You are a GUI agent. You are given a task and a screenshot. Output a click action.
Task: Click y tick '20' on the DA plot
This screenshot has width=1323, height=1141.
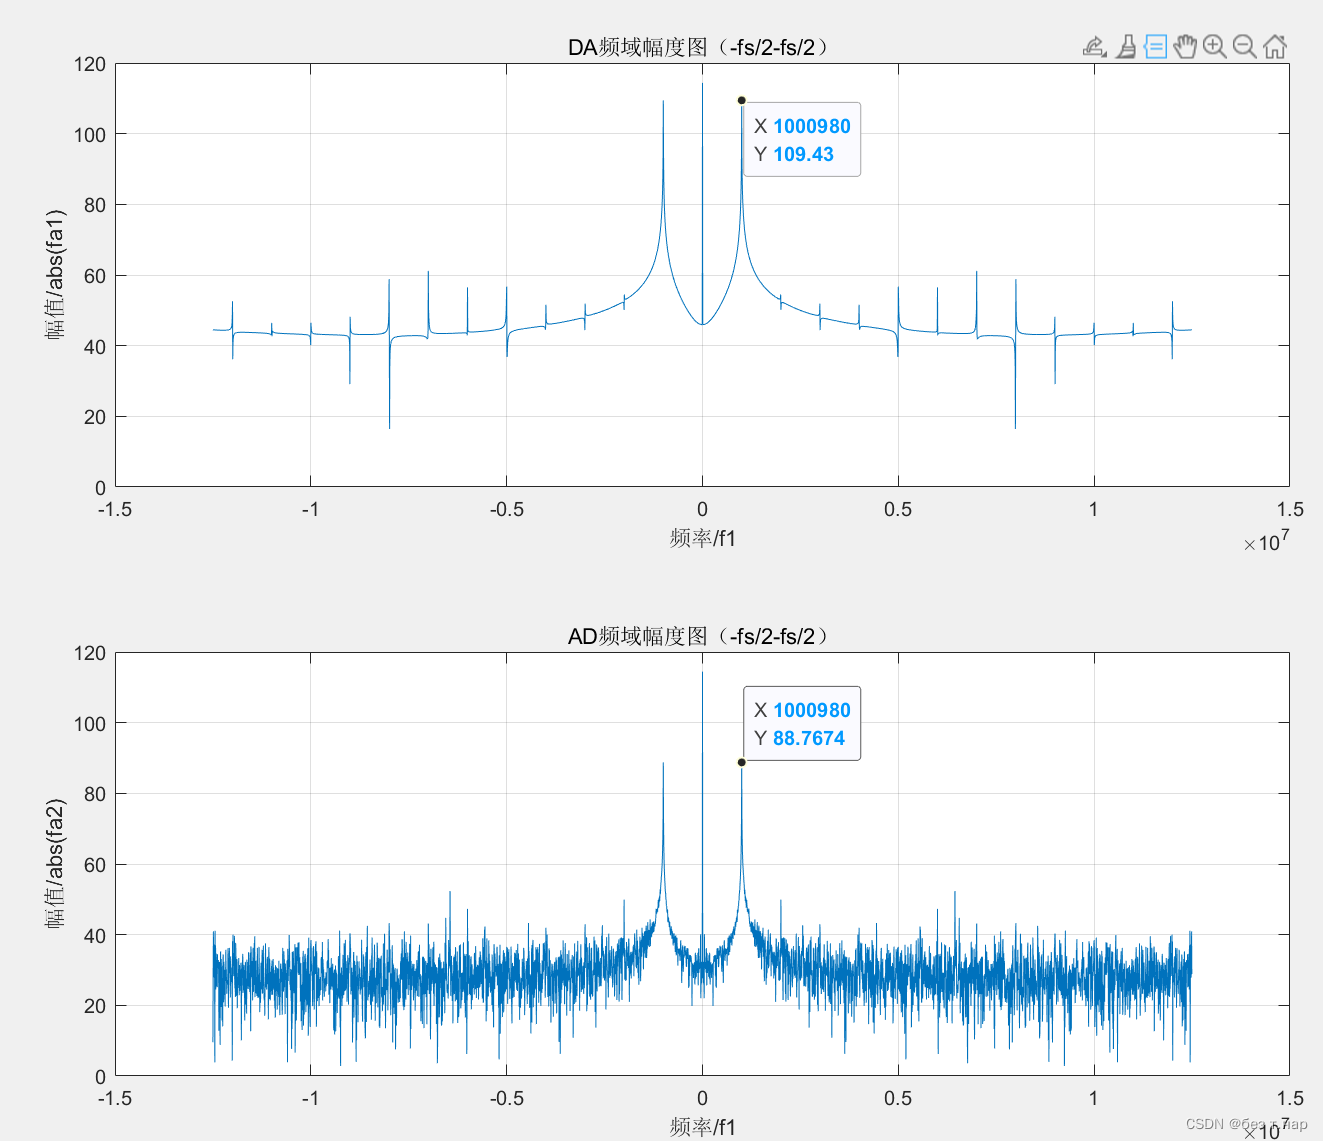coord(95,417)
